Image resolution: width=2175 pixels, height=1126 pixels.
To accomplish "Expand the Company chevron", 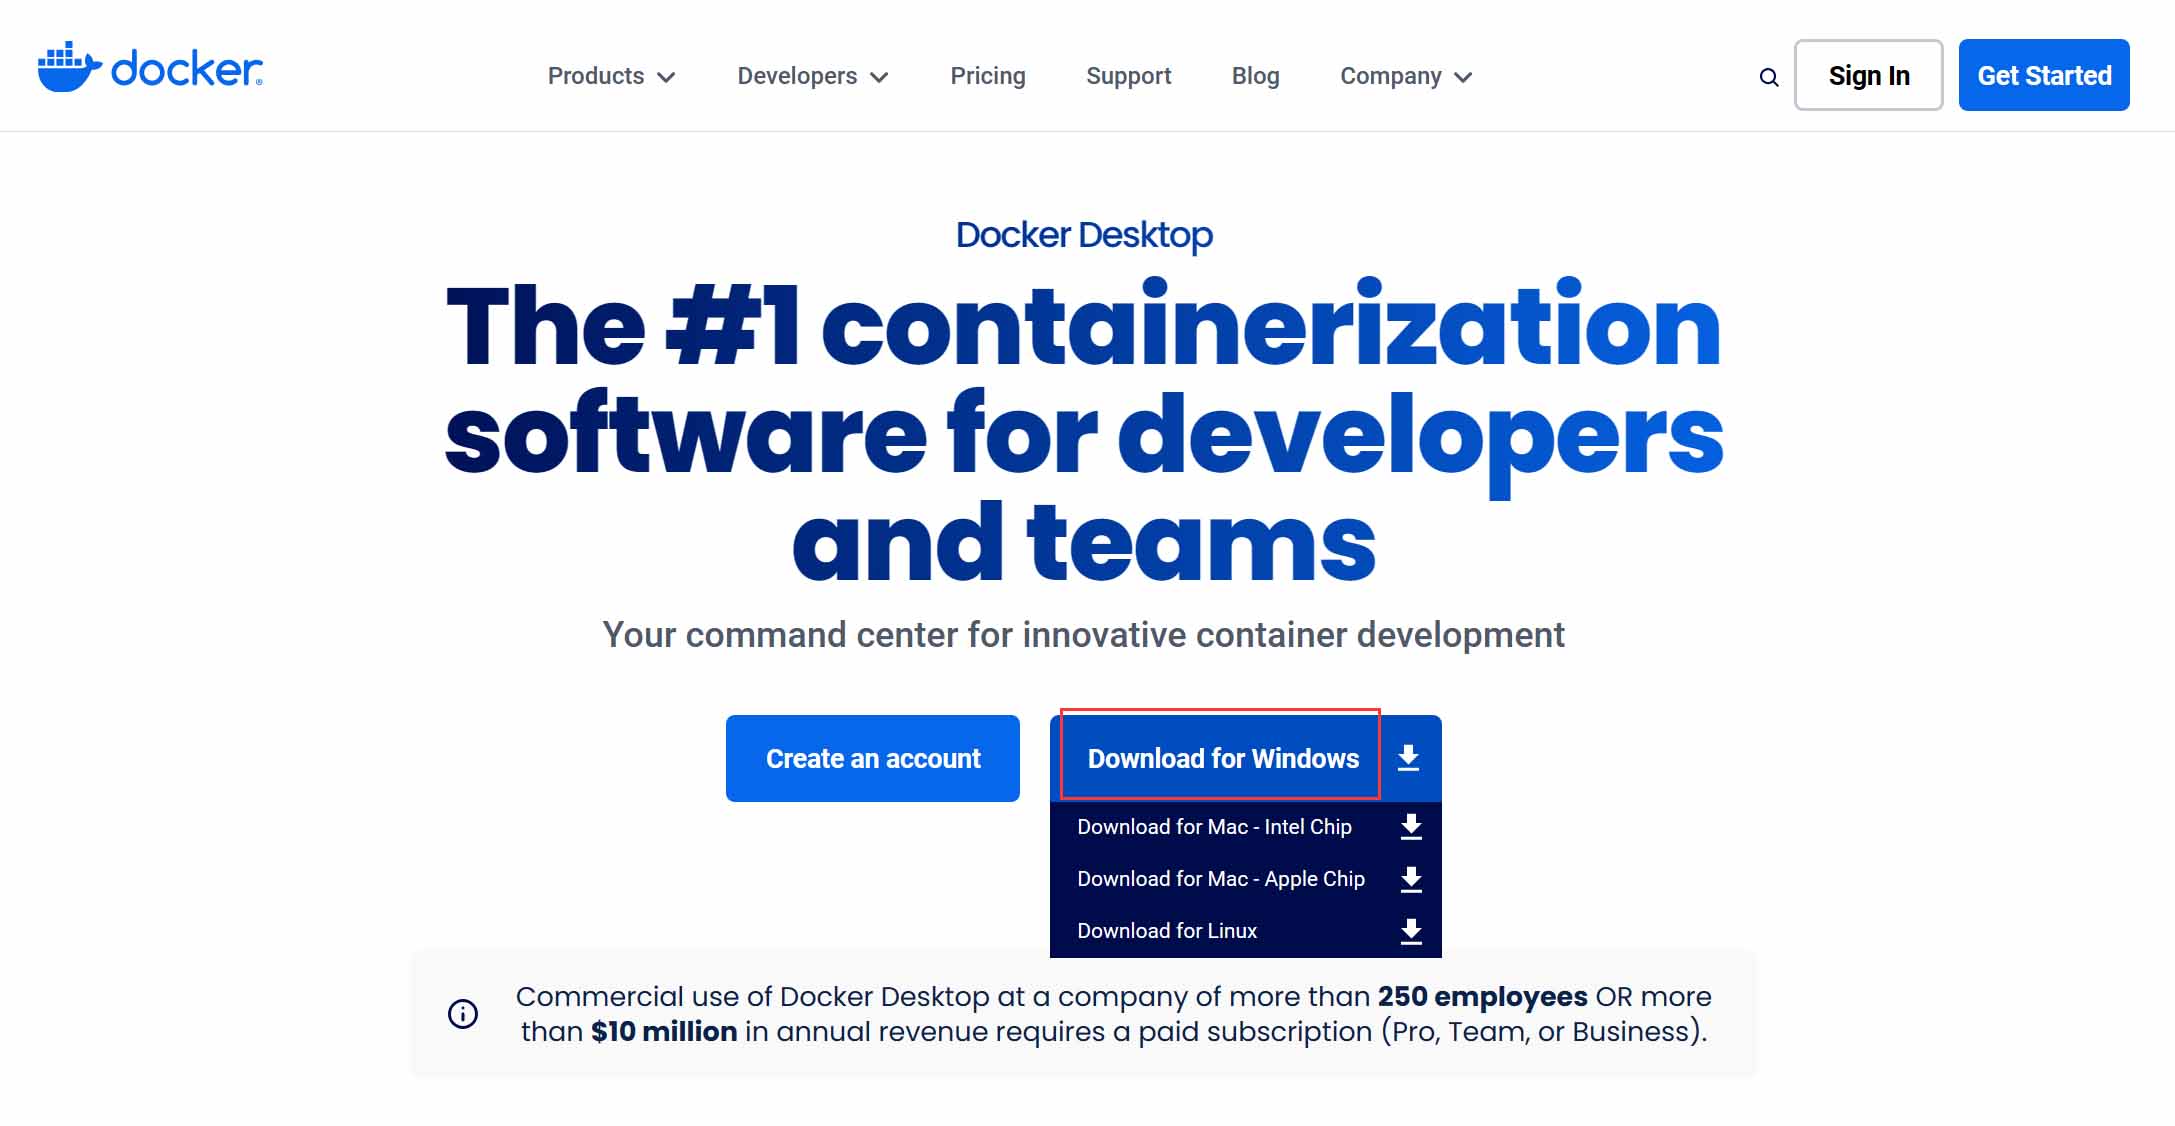I will tap(1464, 77).
